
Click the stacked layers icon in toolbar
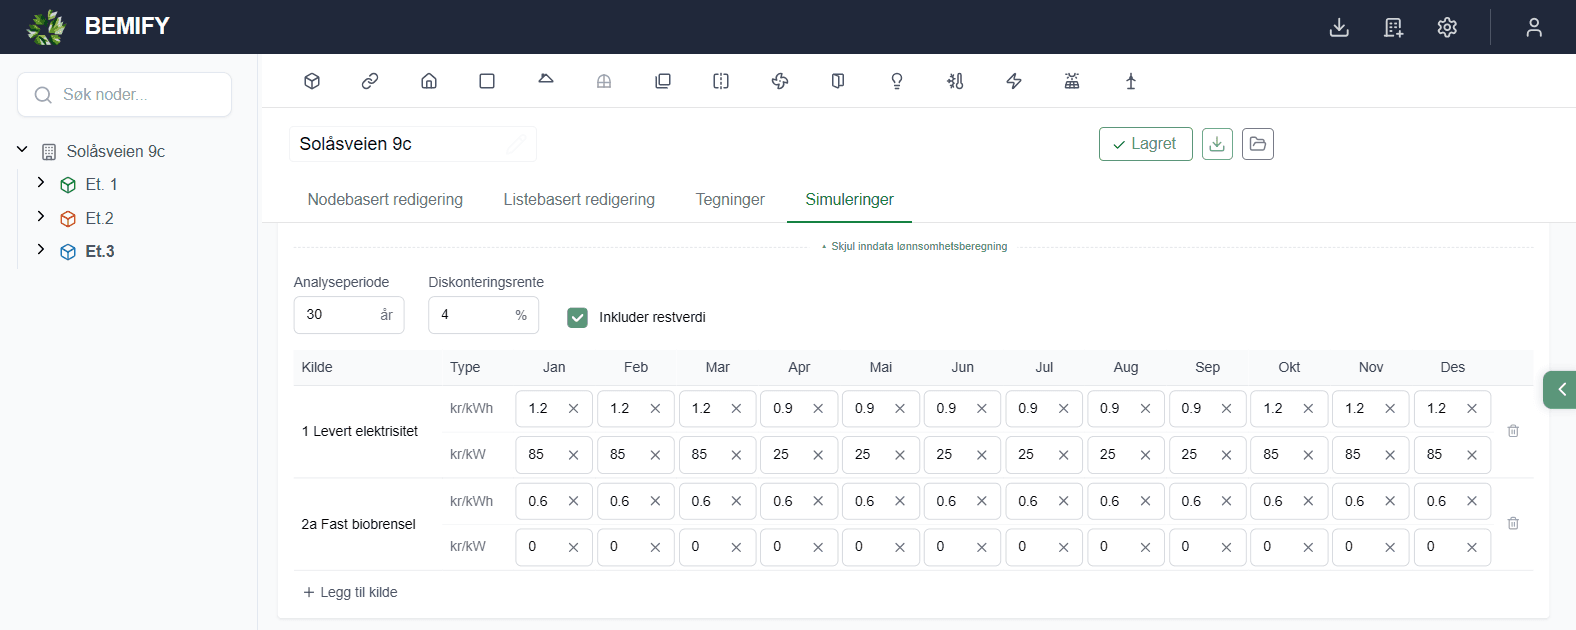663,81
